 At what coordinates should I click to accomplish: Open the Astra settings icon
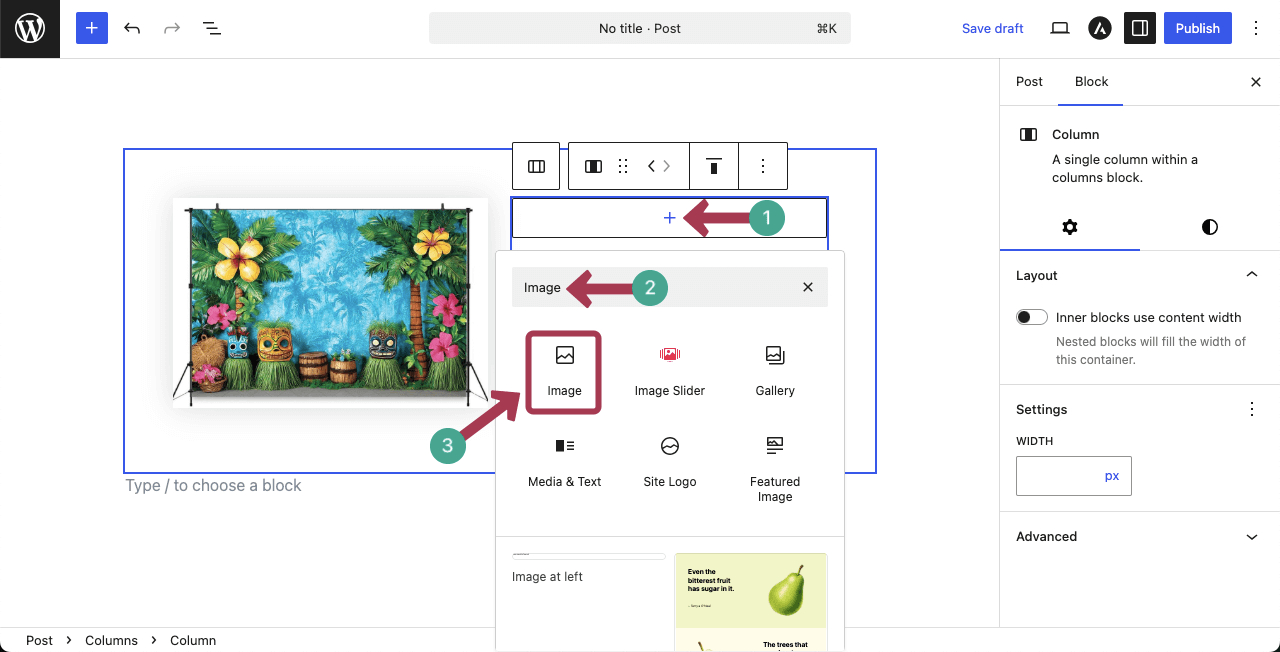click(x=1100, y=28)
